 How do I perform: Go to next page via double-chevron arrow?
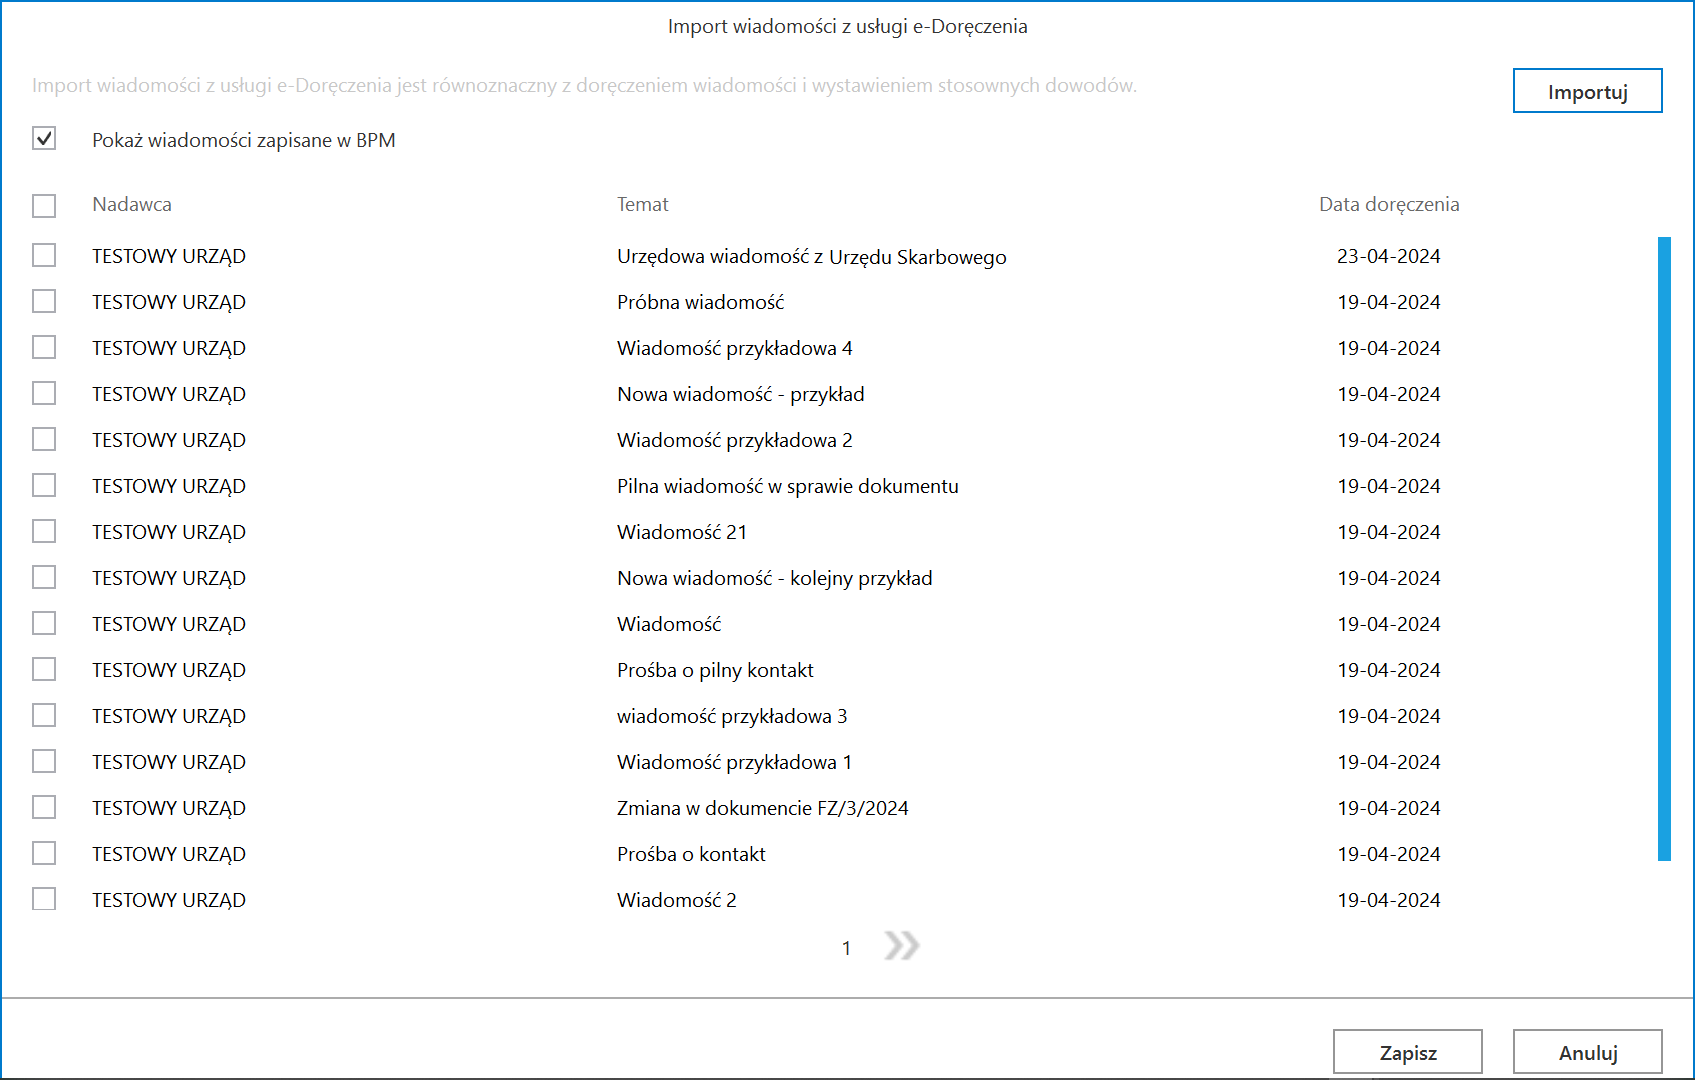901,946
